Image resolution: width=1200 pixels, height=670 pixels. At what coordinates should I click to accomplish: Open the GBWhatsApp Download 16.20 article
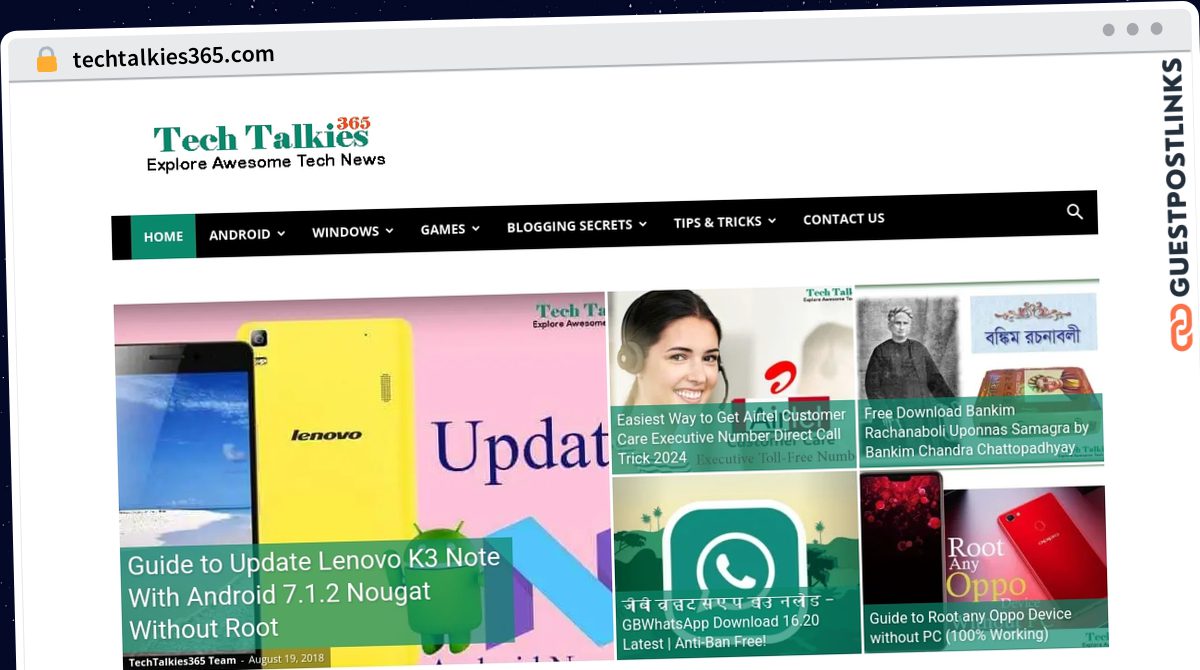click(x=728, y=621)
